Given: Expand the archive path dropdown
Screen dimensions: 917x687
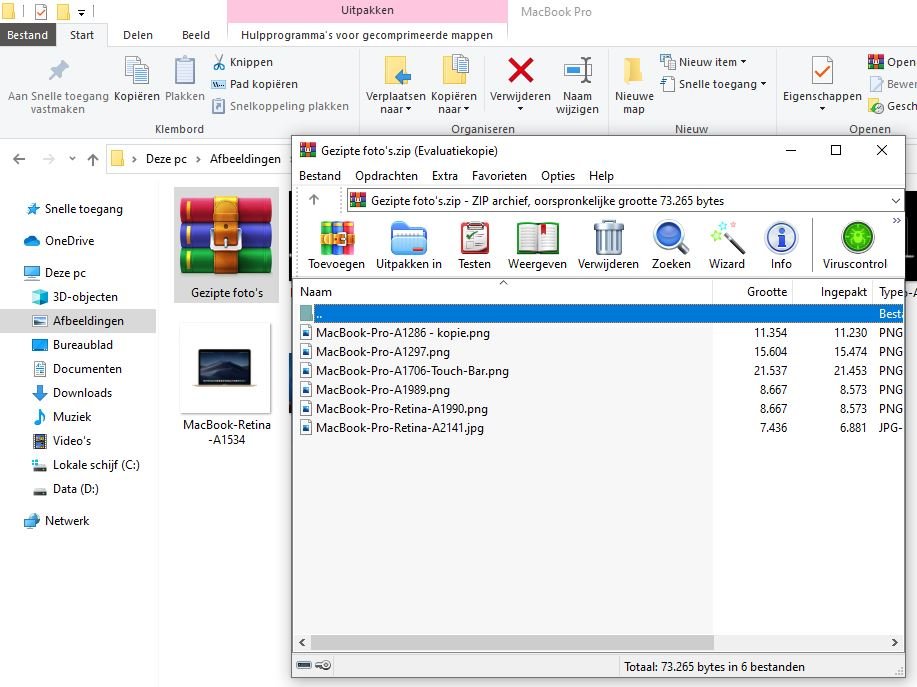Looking at the screenshot, I should click(x=895, y=201).
